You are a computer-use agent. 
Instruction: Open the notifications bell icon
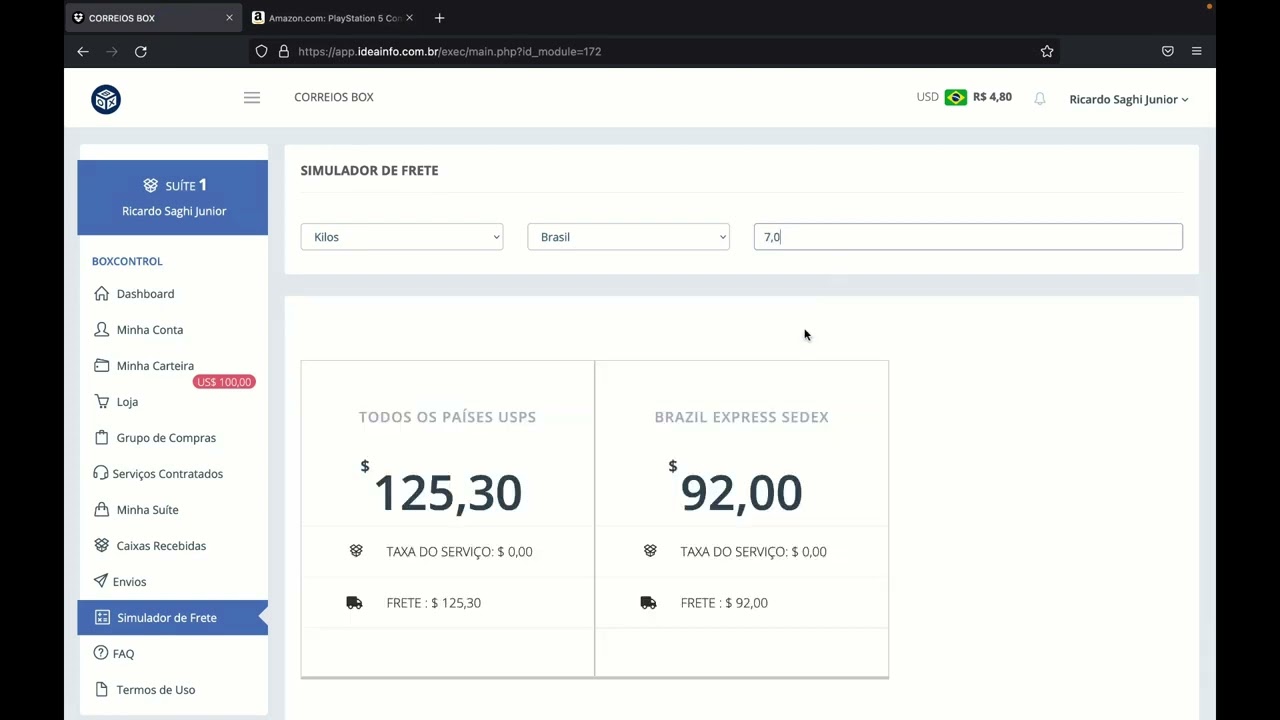(x=1040, y=99)
